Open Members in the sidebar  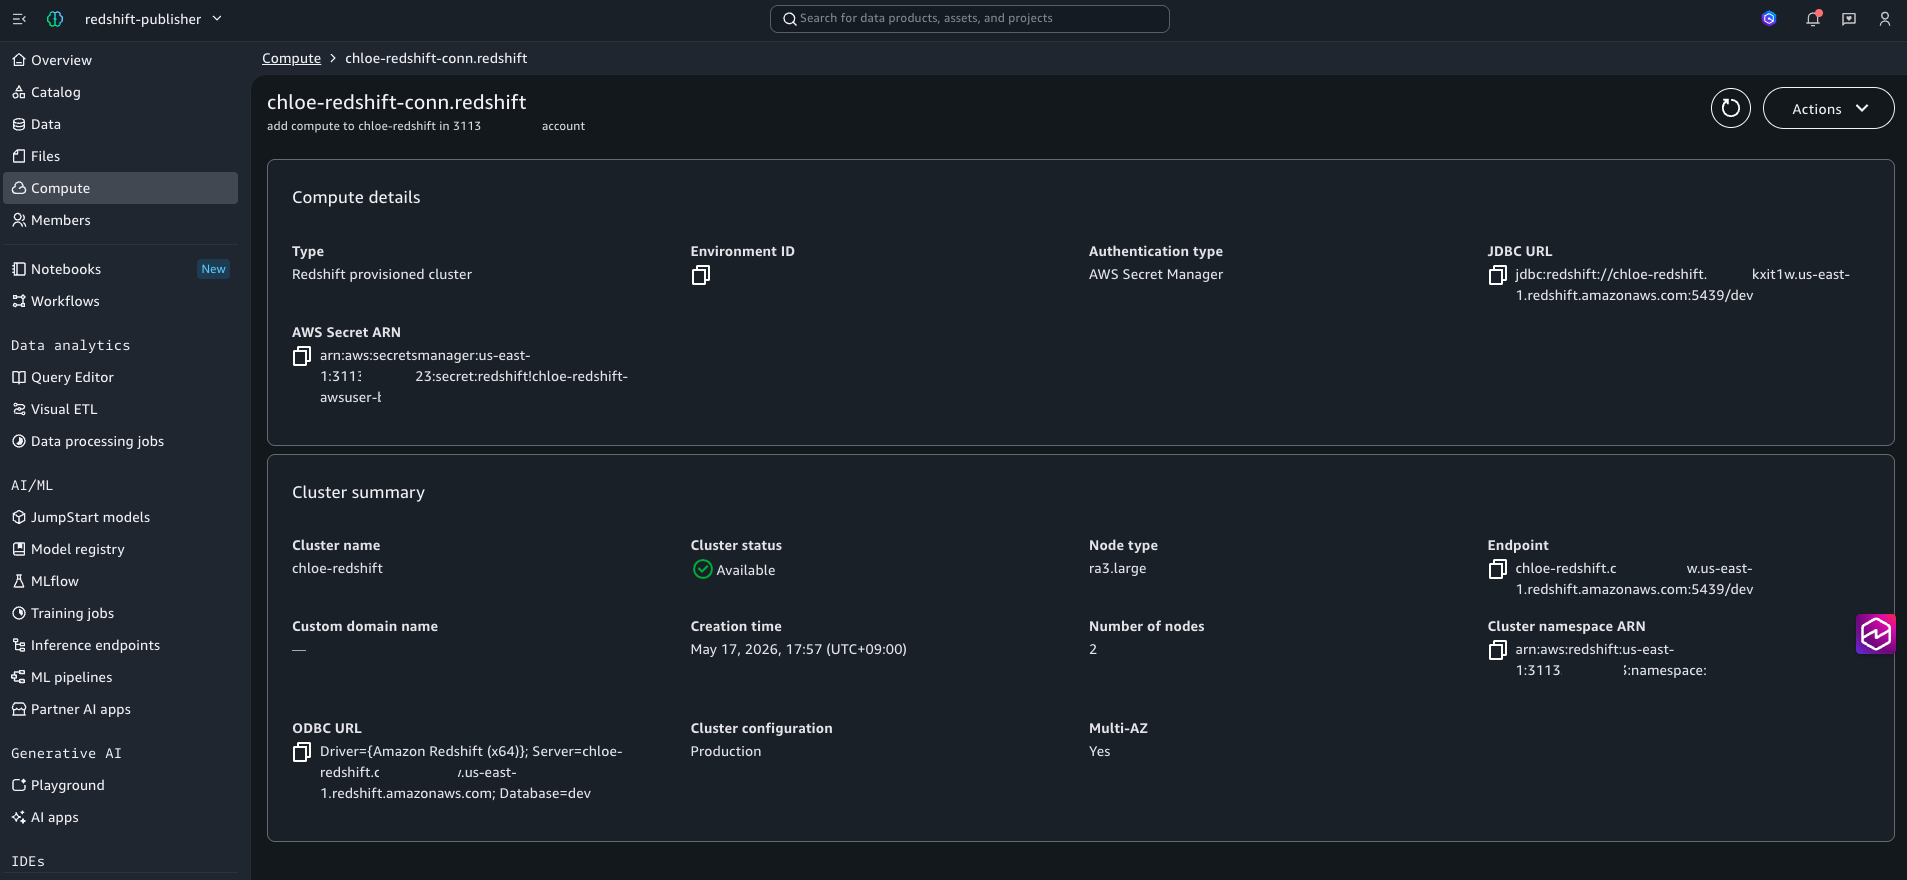point(120,220)
